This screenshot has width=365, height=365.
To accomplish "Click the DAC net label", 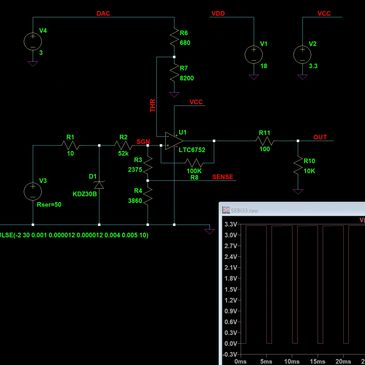I will point(103,13).
